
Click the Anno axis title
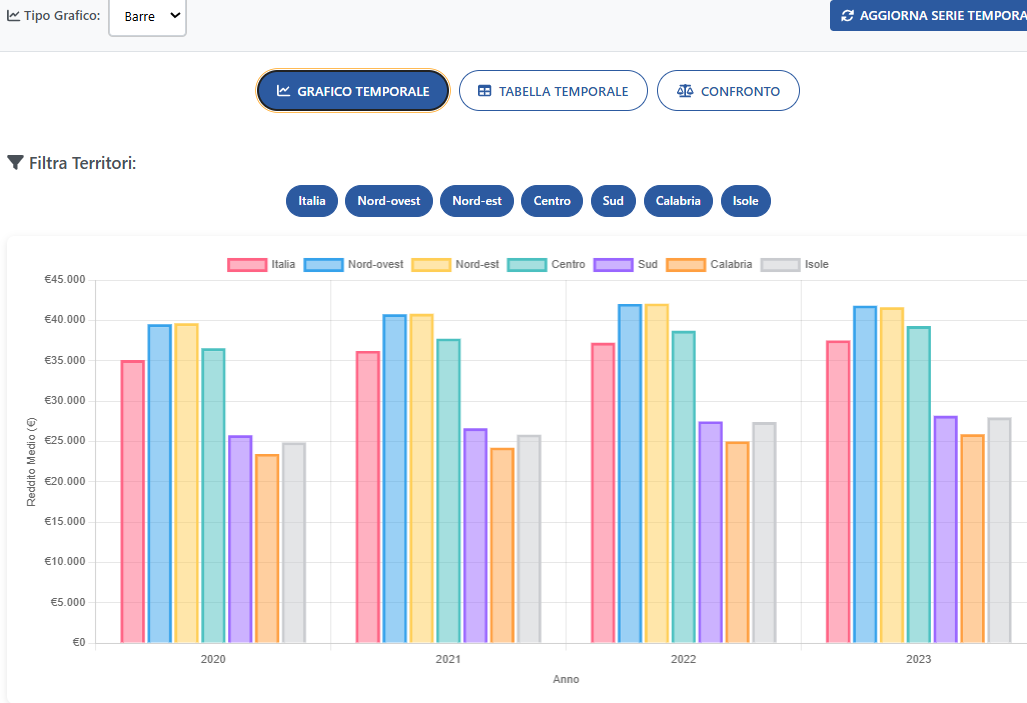[x=566, y=679]
